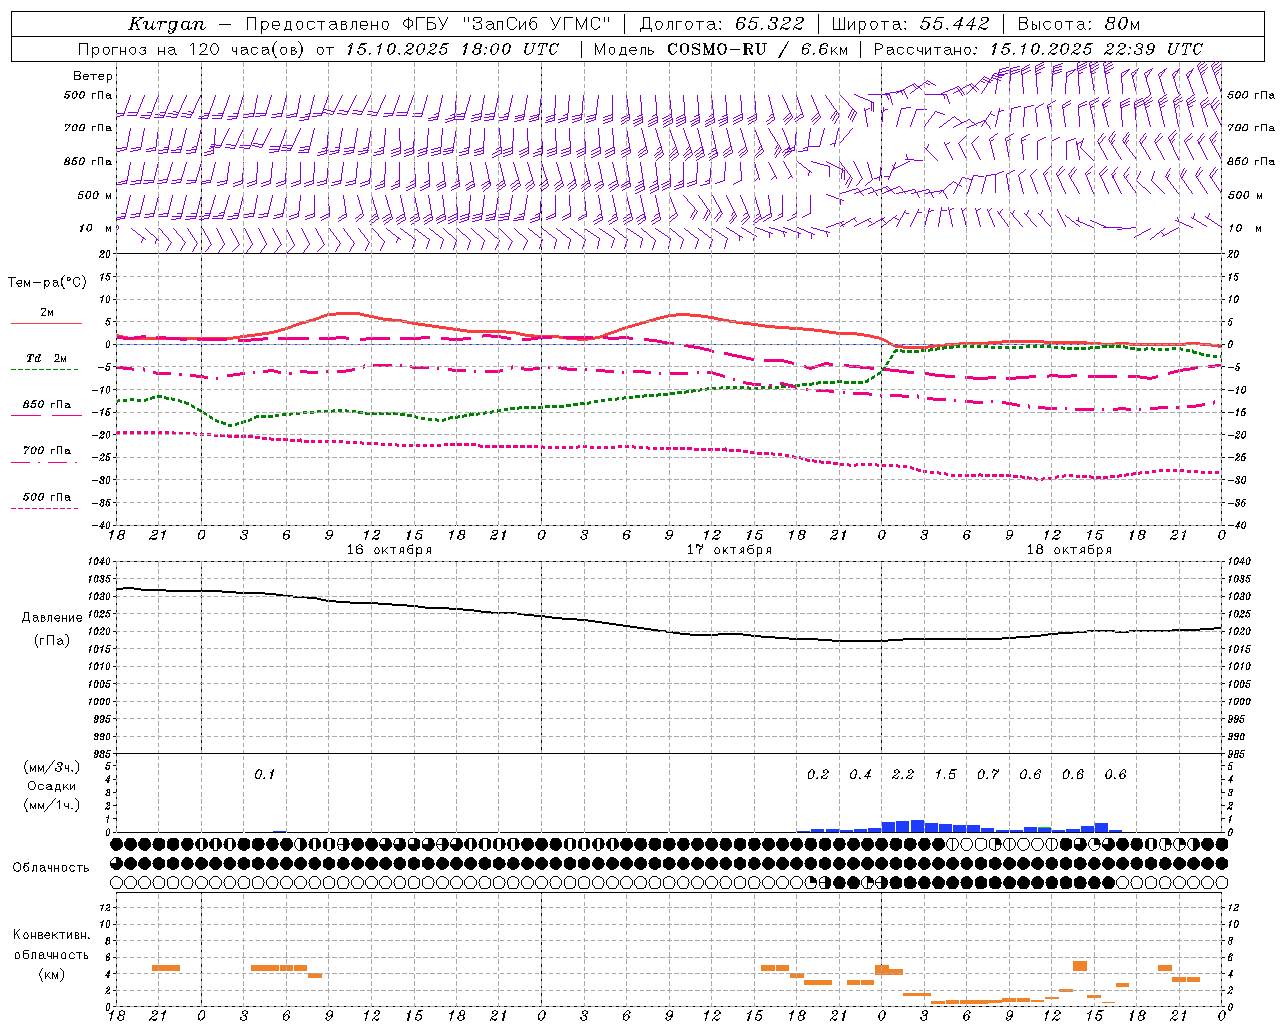This screenshot has height=1024, width=1280.
Task: Click precipitation amount "2.2"
Action: pyautogui.click(x=903, y=774)
